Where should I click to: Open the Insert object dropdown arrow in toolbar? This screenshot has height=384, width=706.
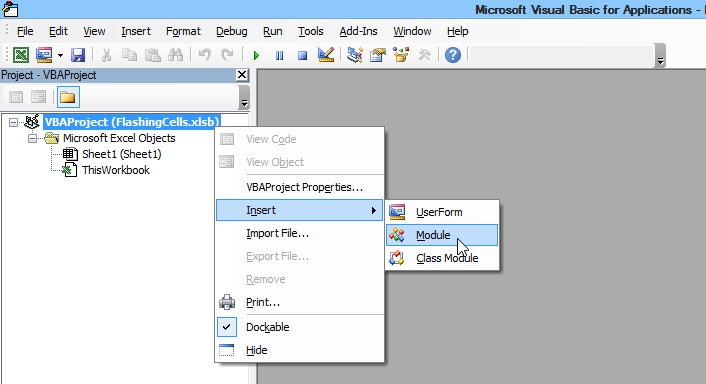[60, 55]
